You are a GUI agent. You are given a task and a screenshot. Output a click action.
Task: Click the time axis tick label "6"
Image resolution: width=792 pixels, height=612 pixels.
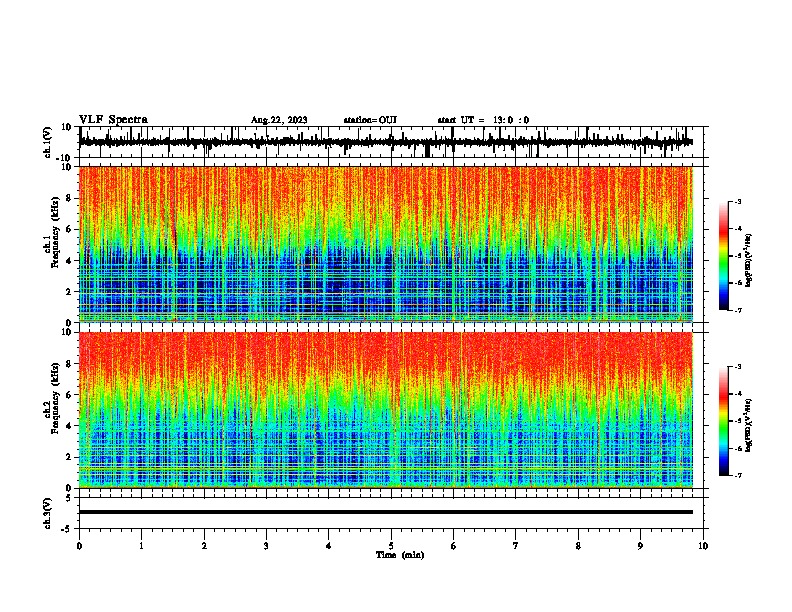point(454,546)
